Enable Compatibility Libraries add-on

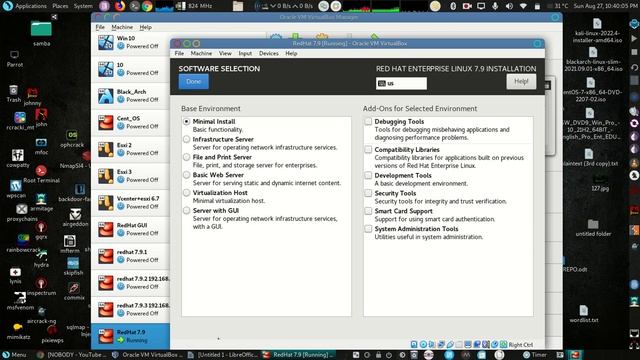(368, 150)
